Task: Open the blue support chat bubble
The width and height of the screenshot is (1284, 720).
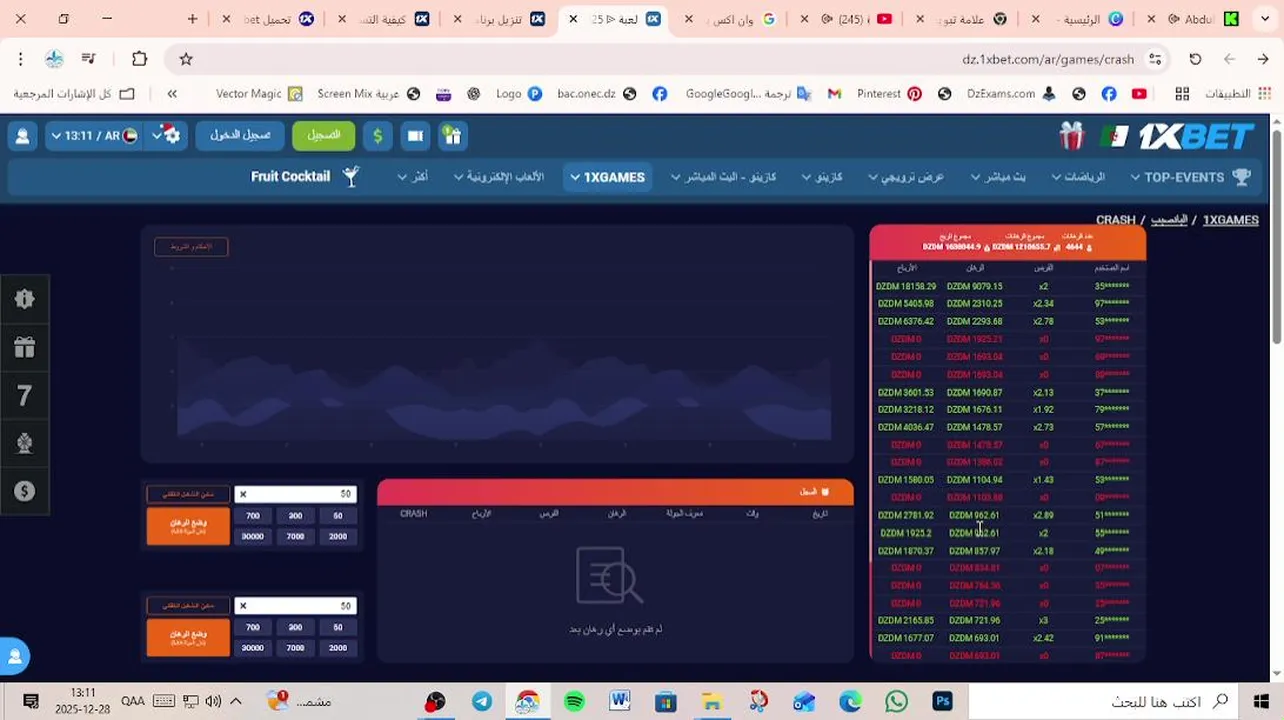Action: pyautogui.click(x=14, y=656)
